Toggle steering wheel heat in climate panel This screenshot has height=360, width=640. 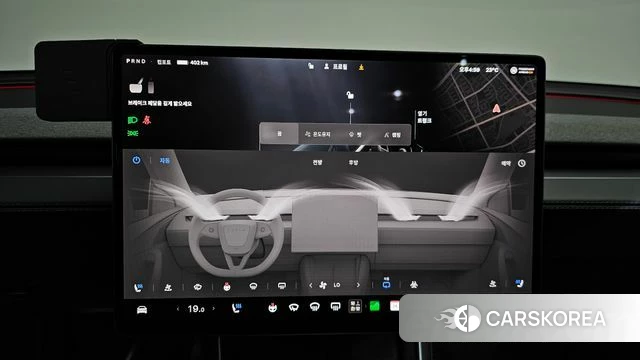(227, 287)
